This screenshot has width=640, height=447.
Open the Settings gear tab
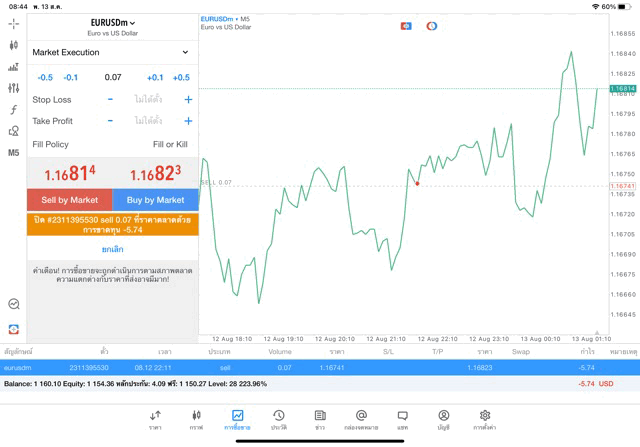(485, 419)
